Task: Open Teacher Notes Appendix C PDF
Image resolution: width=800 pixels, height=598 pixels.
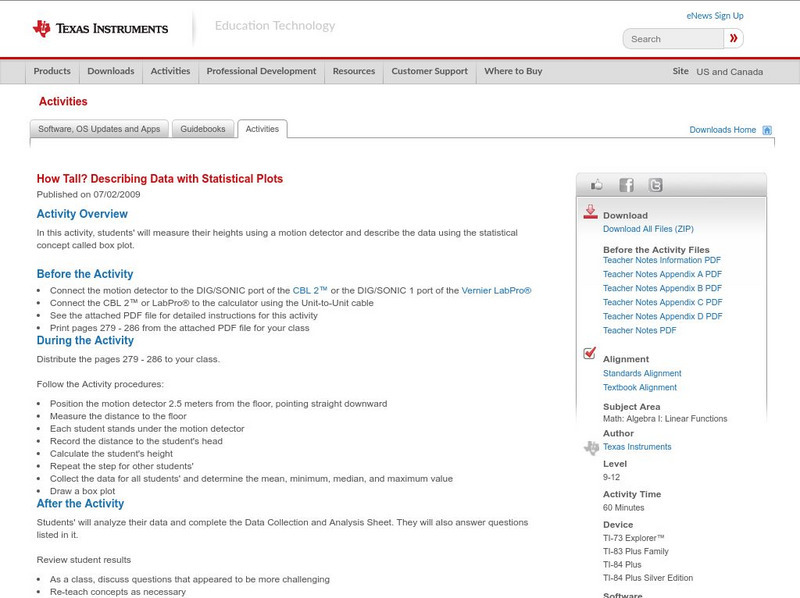Action: pos(662,303)
